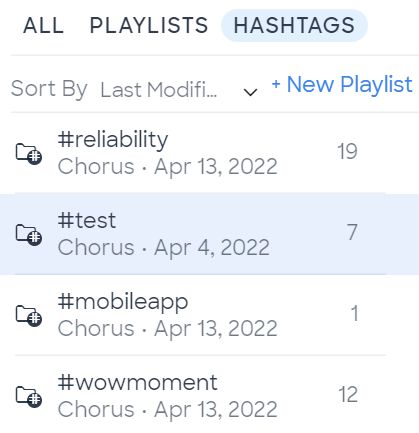The image size is (419, 433).
Task: Expand the Sort By dropdown chevron
Action: [x=250, y=92]
